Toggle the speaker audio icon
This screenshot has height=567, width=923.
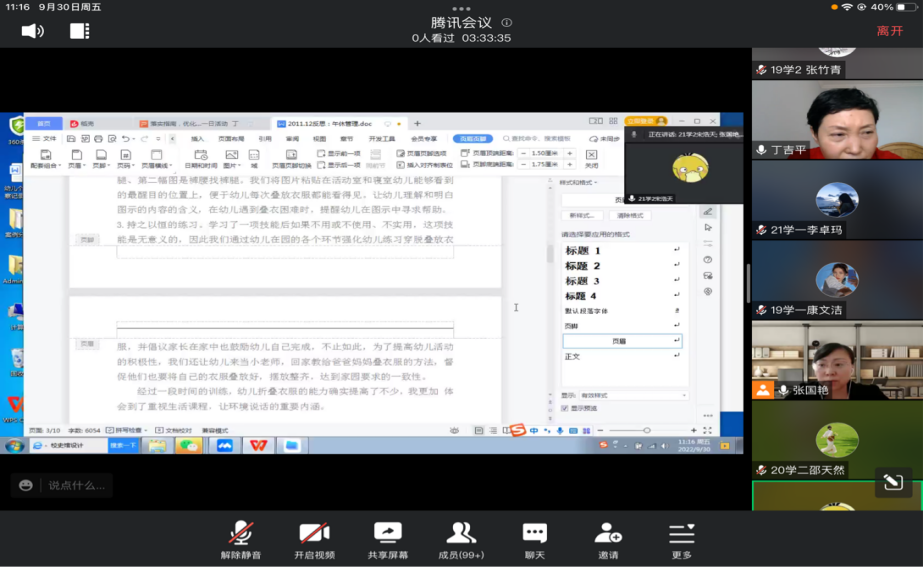(x=32, y=31)
